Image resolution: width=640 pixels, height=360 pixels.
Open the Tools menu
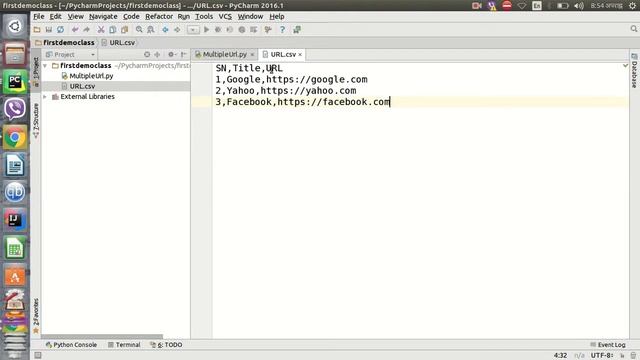[204, 16]
